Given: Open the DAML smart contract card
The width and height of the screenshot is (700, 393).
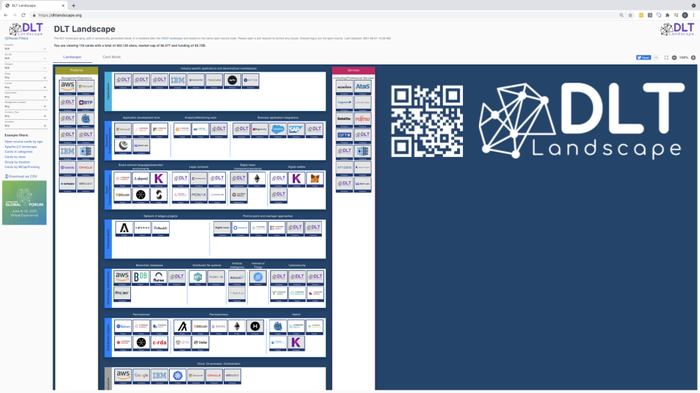Looking at the screenshot, I should tap(141, 179).
